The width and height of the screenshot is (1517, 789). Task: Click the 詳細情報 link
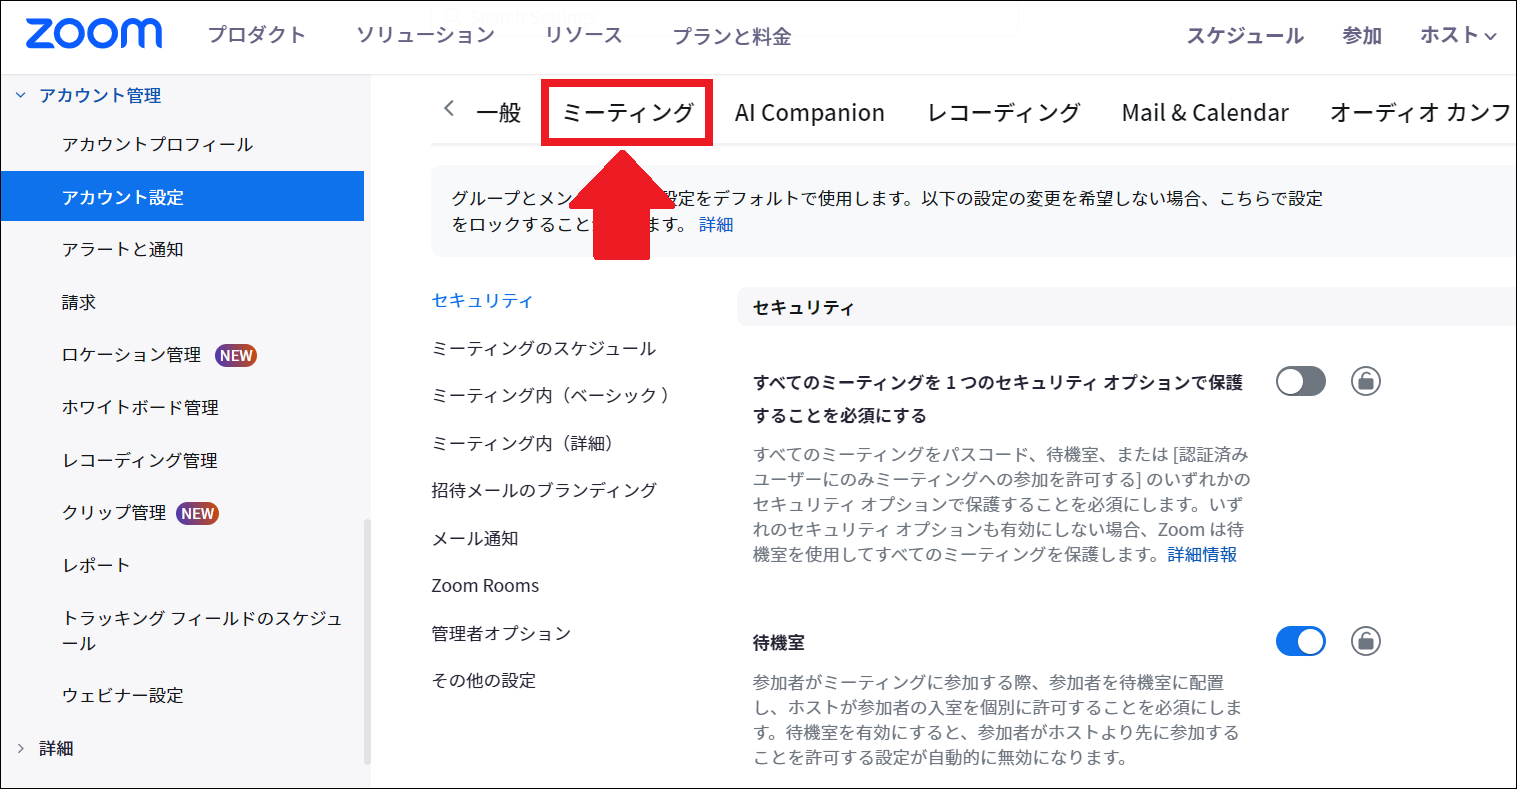[x=1202, y=554]
